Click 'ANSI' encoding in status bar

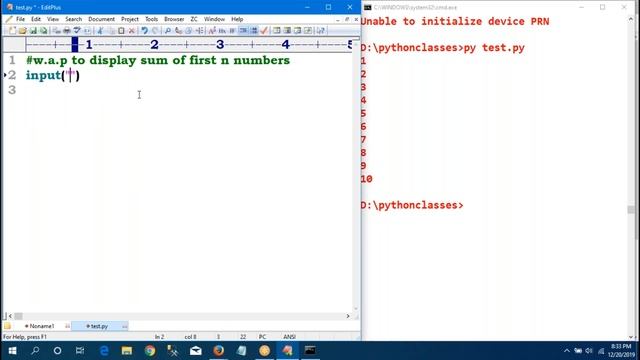(x=289, y=337)
